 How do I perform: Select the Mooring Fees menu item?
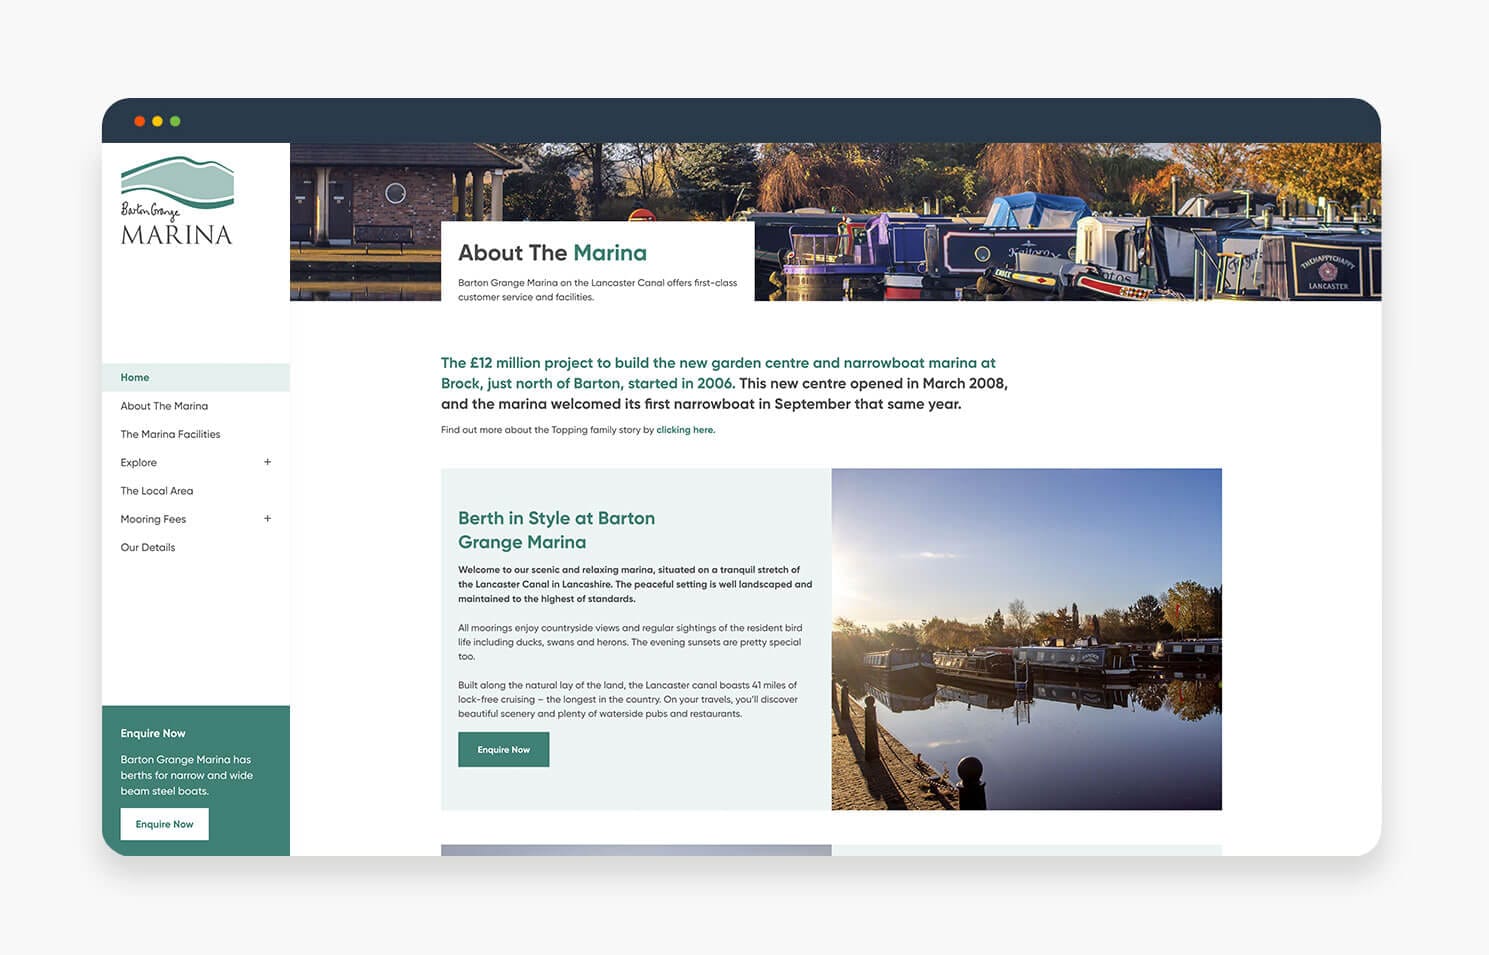coord(153,519)
